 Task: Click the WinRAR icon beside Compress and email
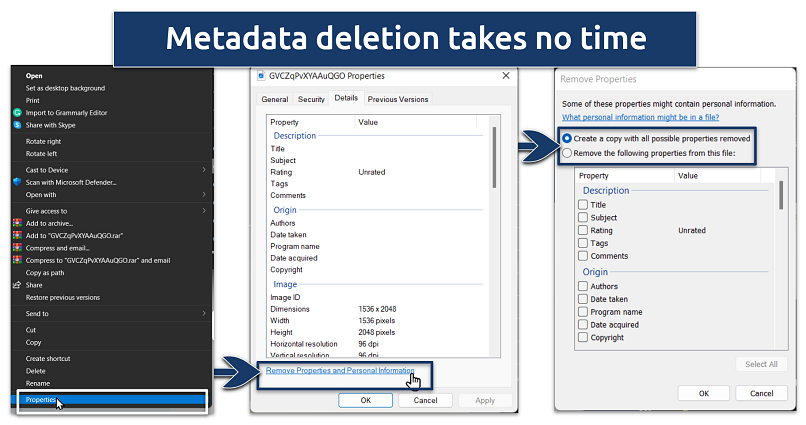coord(17,247)
